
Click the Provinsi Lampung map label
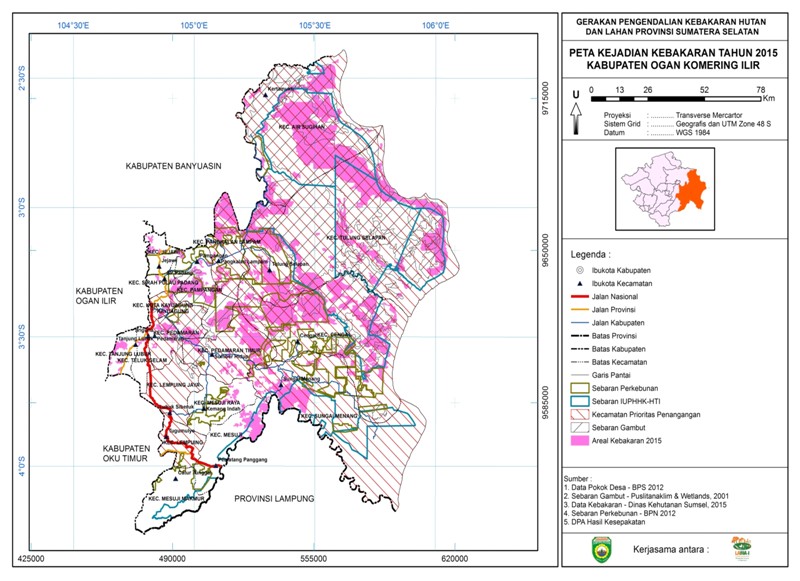[274, 497]
